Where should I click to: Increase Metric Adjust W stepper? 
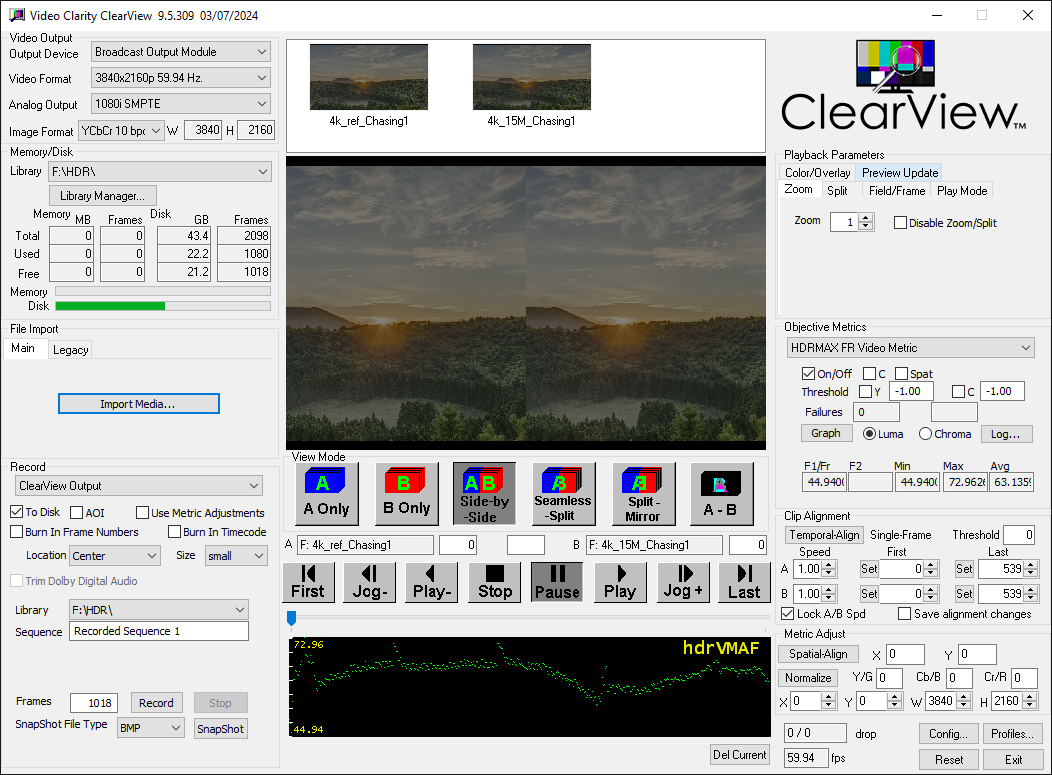coord(963,697)
